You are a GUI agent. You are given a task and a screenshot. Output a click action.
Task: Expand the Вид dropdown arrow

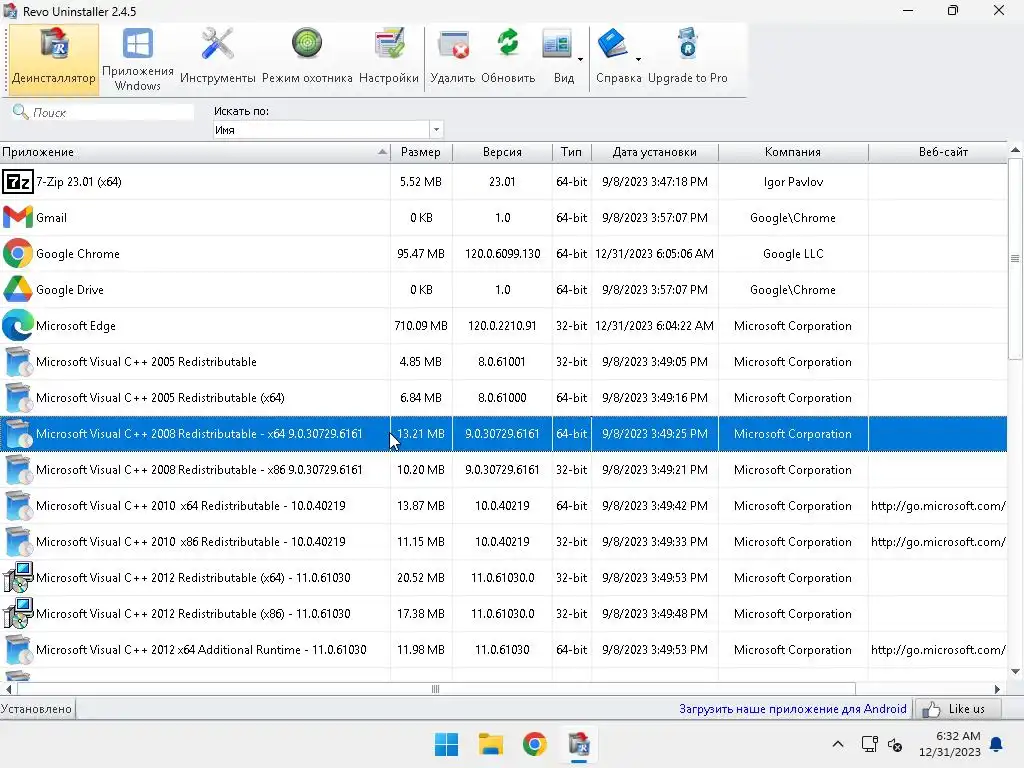[580, 59]
